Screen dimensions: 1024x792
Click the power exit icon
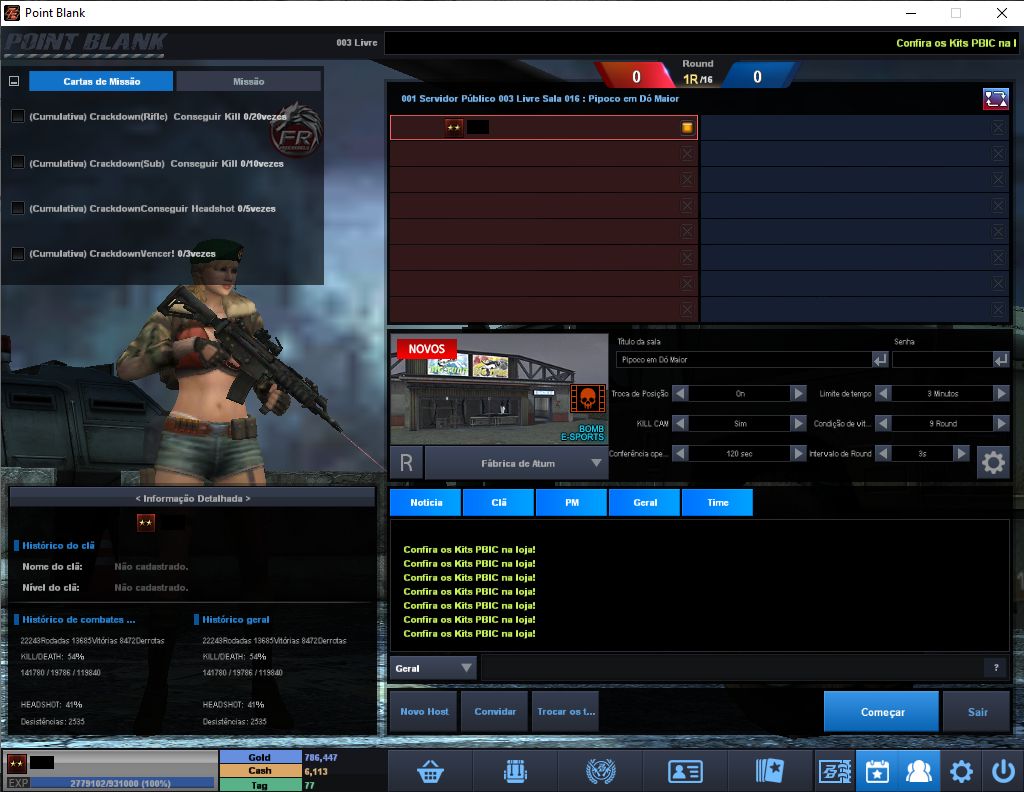(x=1003, y=771)
